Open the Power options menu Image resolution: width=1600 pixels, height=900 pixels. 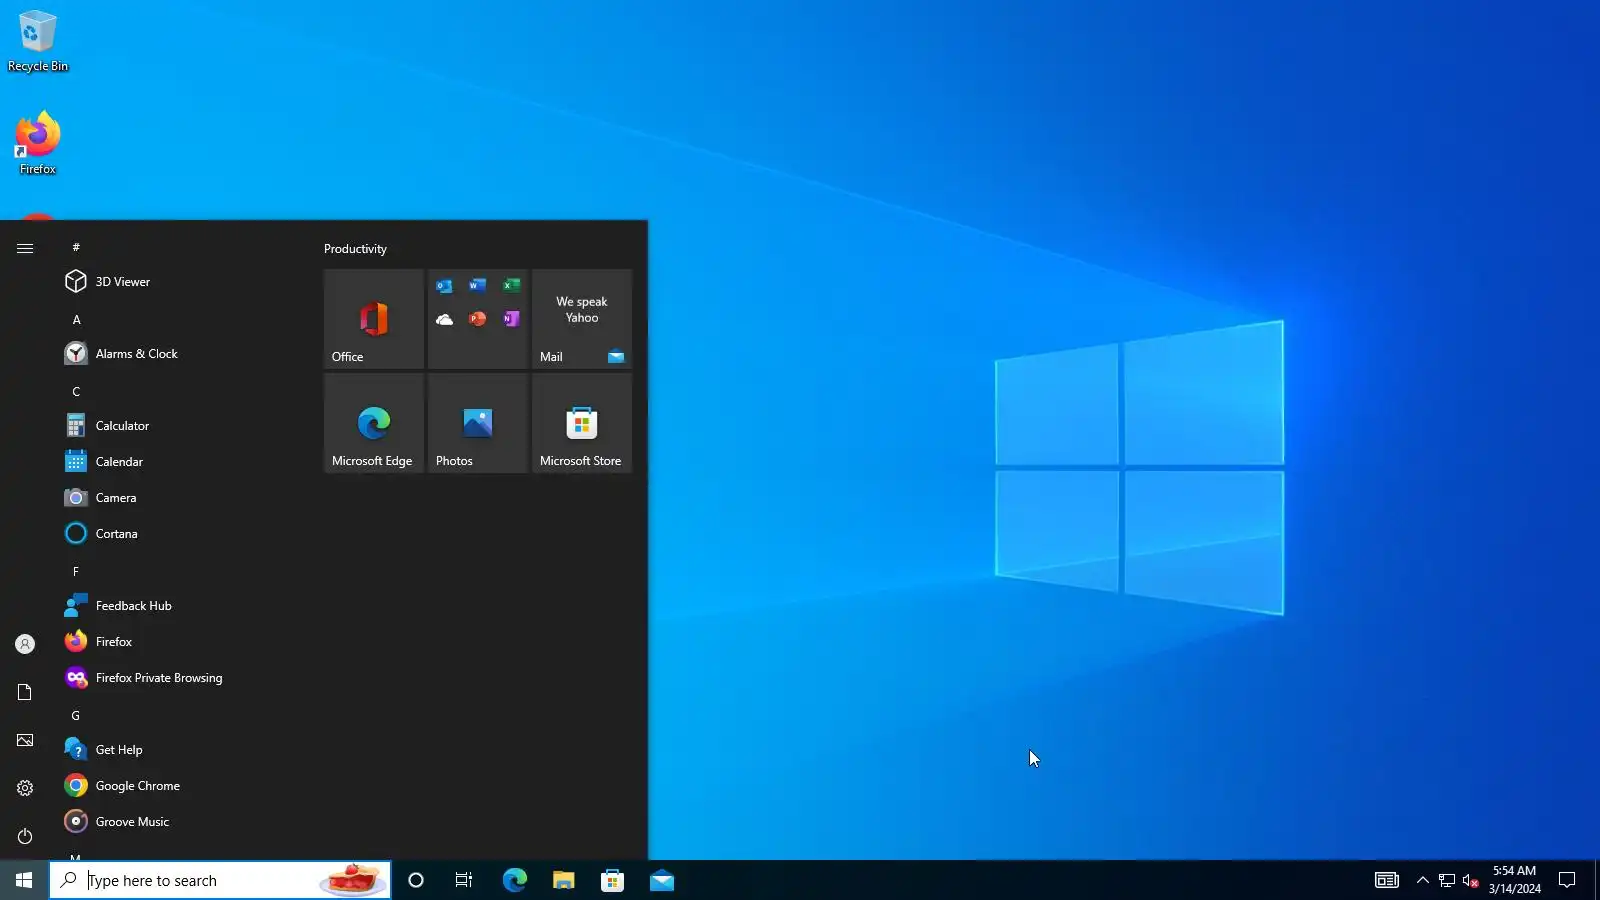pos(25,836)
